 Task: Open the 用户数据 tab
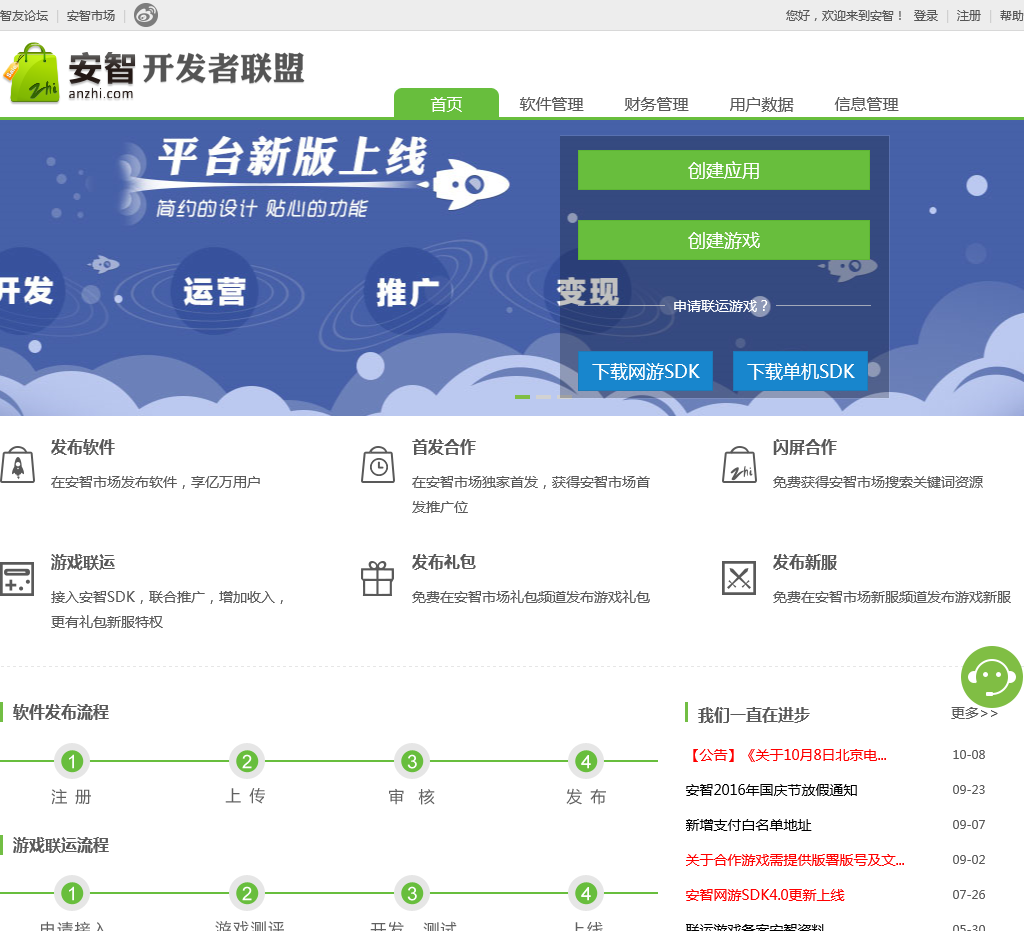(x=761, y=104)
